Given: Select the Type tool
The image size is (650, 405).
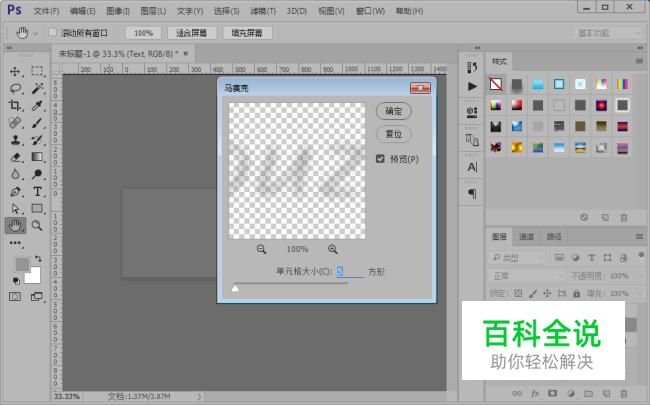Looking at the screenshot, I should coord(37,192).
